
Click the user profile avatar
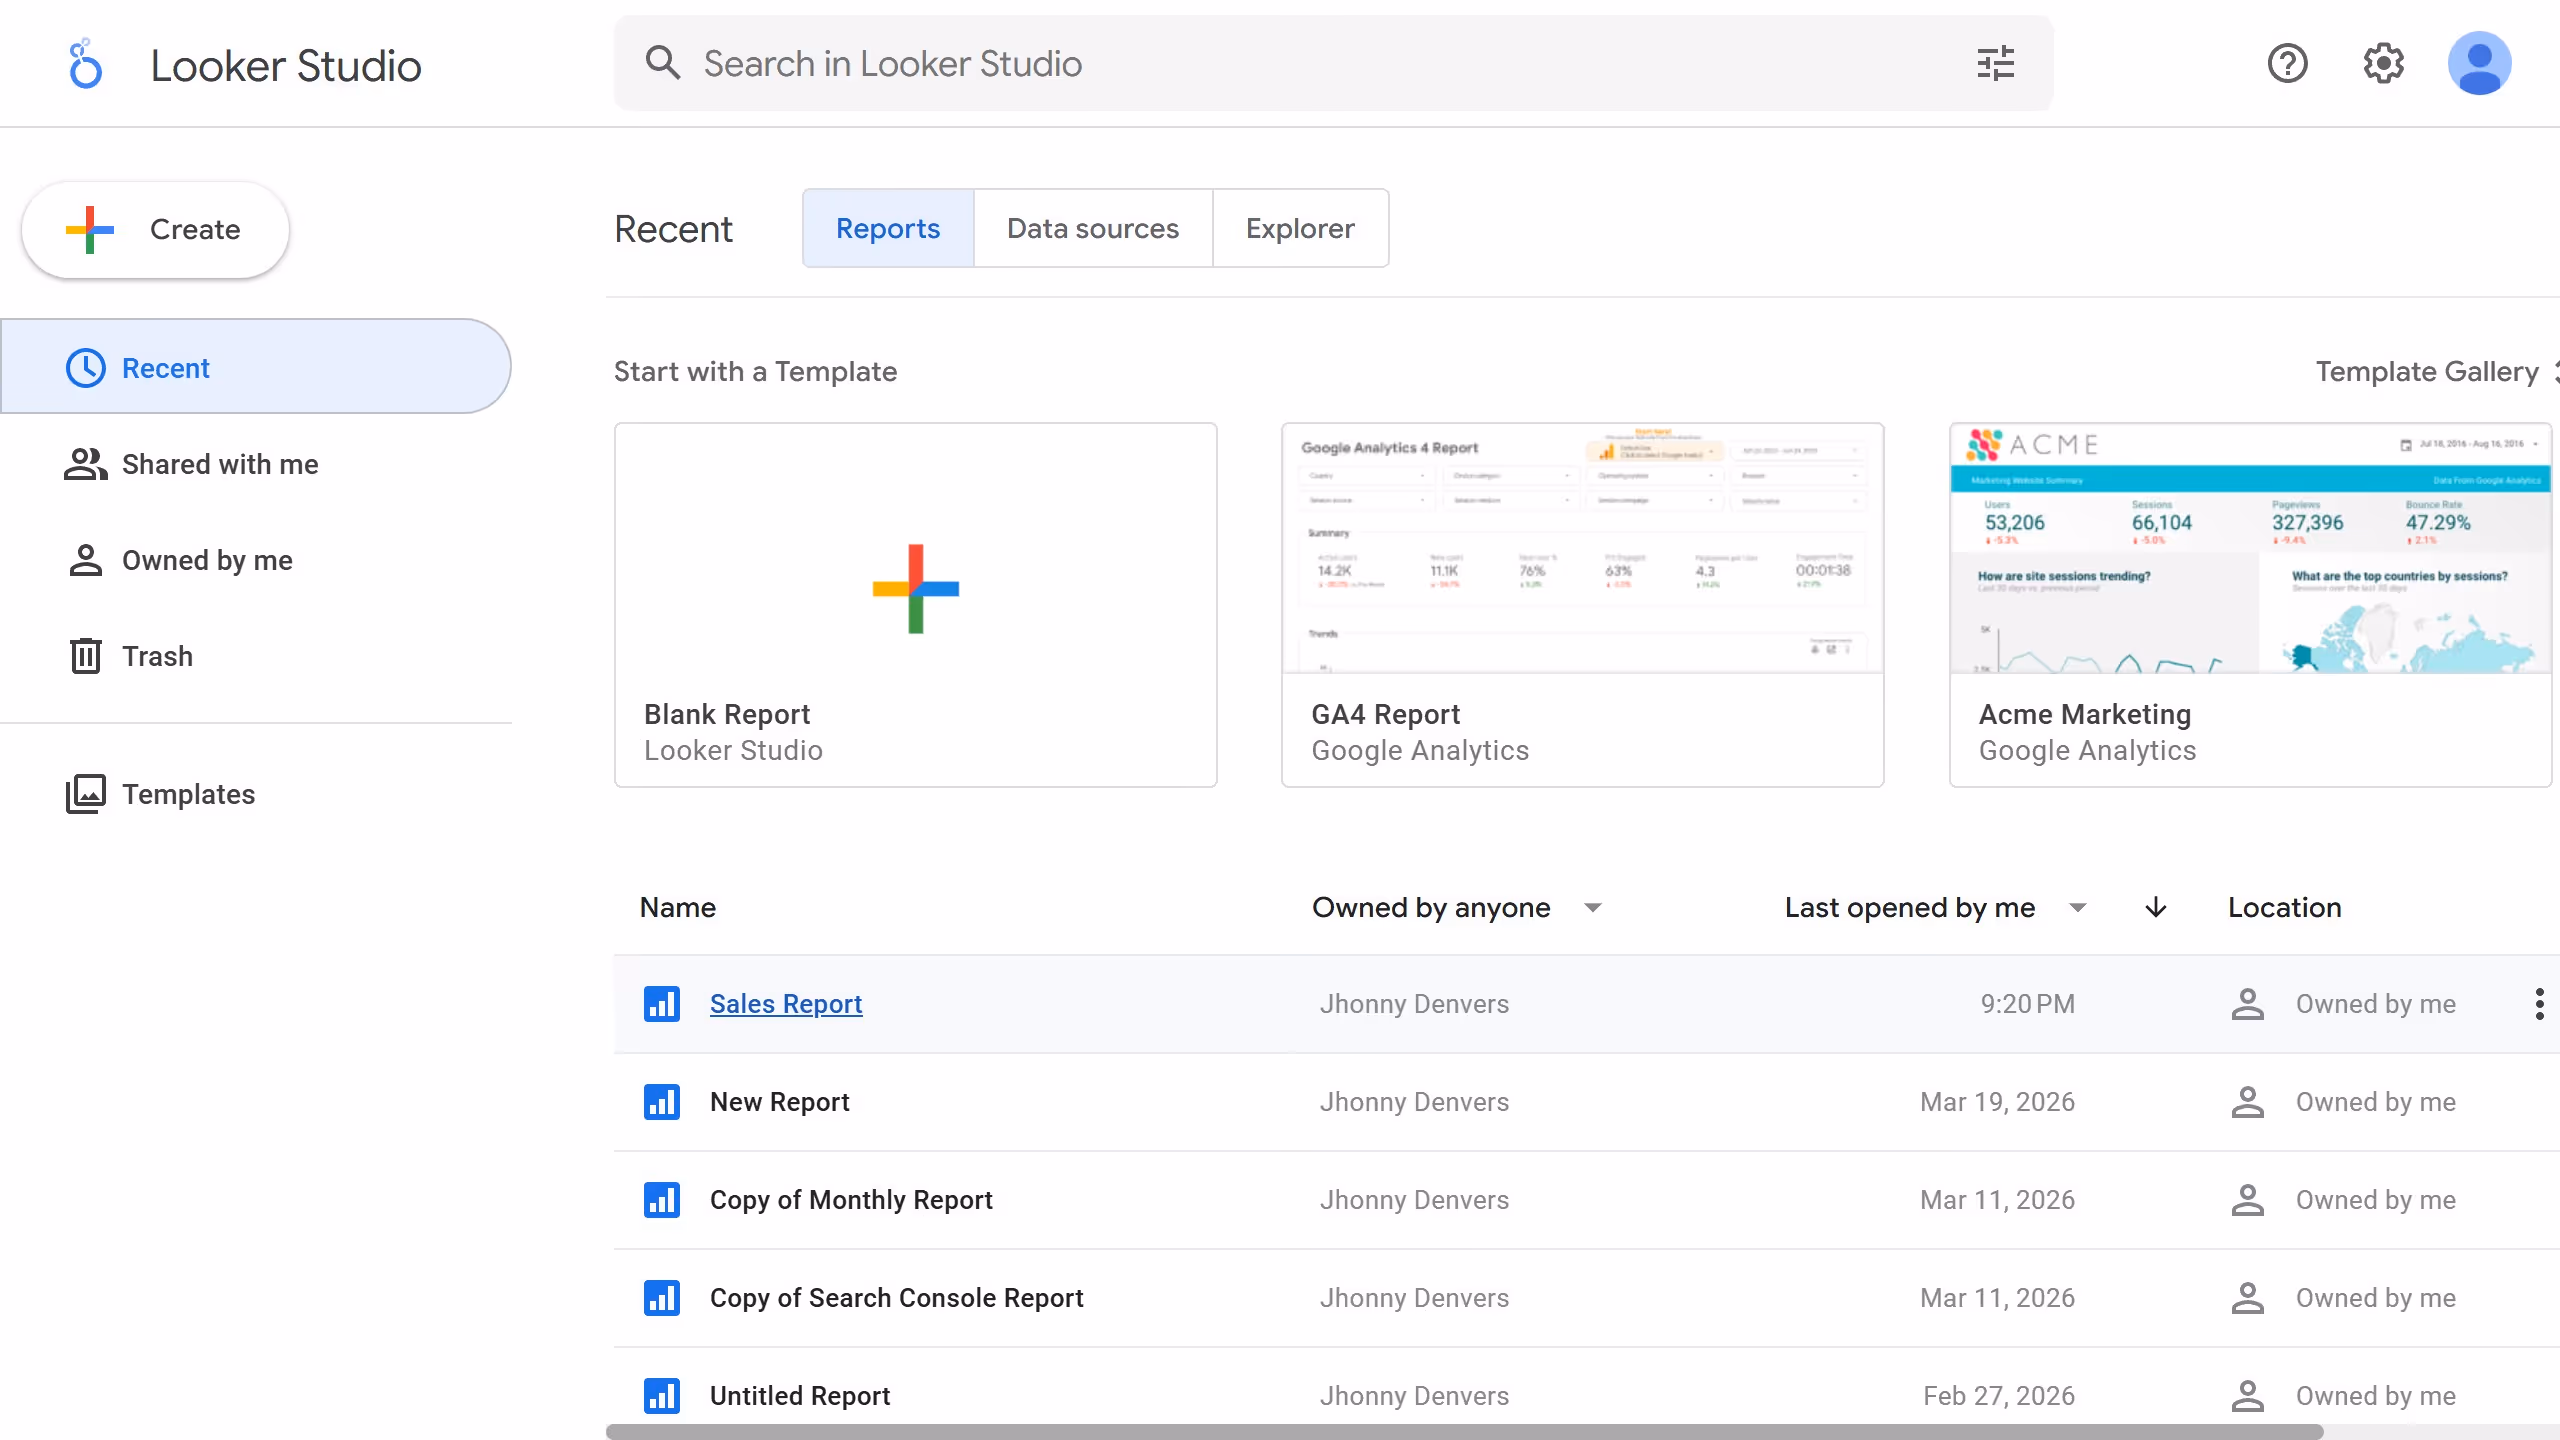tap(2481, 63)
